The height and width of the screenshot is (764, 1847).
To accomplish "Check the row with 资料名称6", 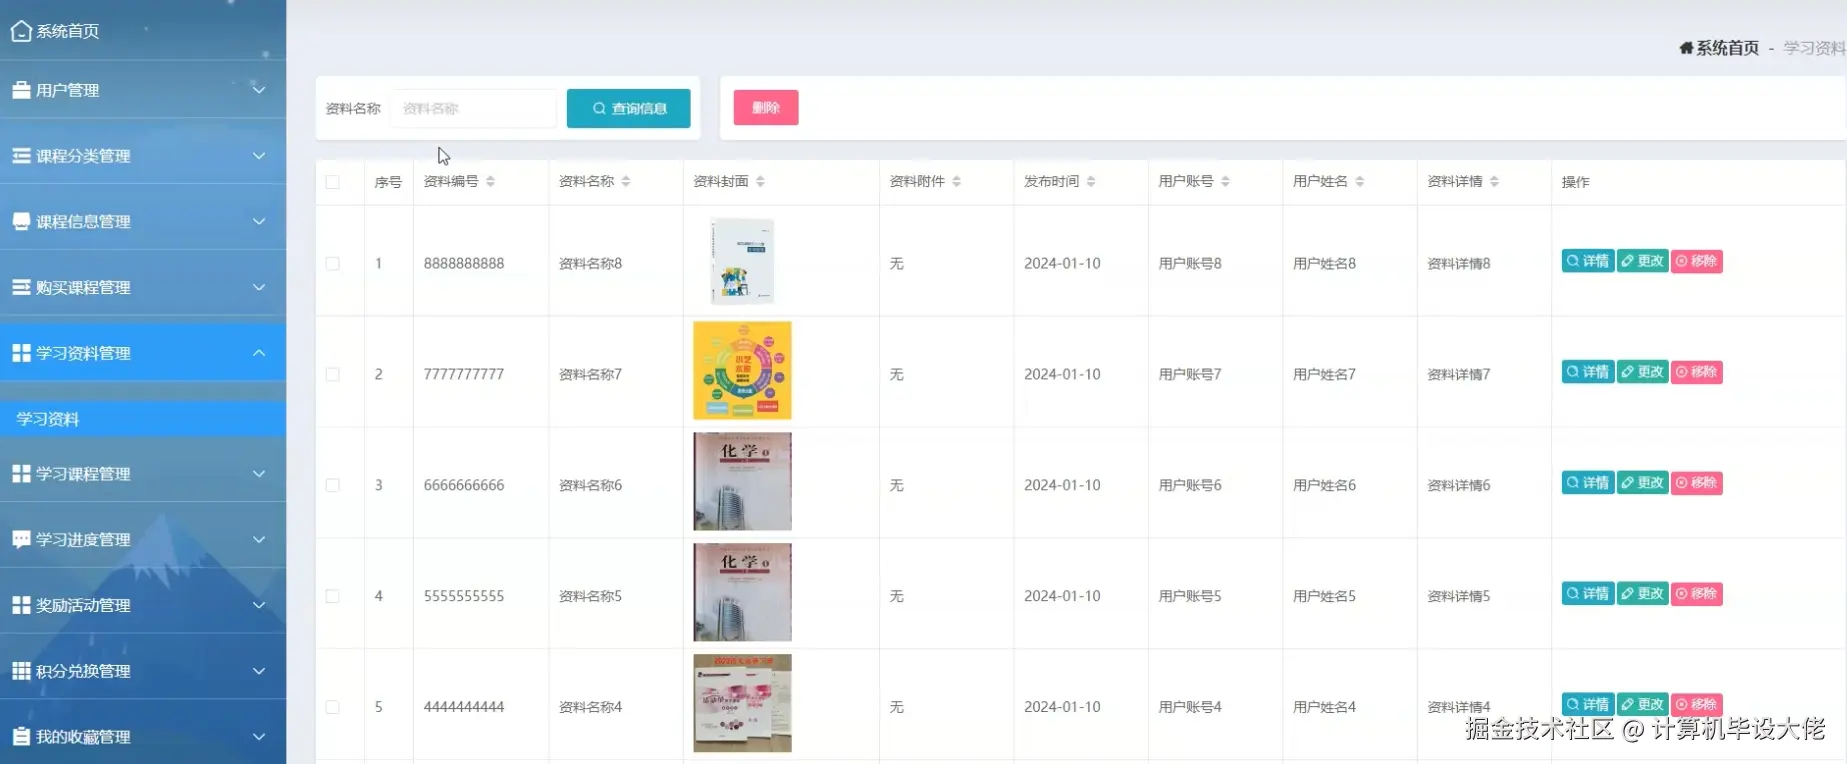I will 333,486.
